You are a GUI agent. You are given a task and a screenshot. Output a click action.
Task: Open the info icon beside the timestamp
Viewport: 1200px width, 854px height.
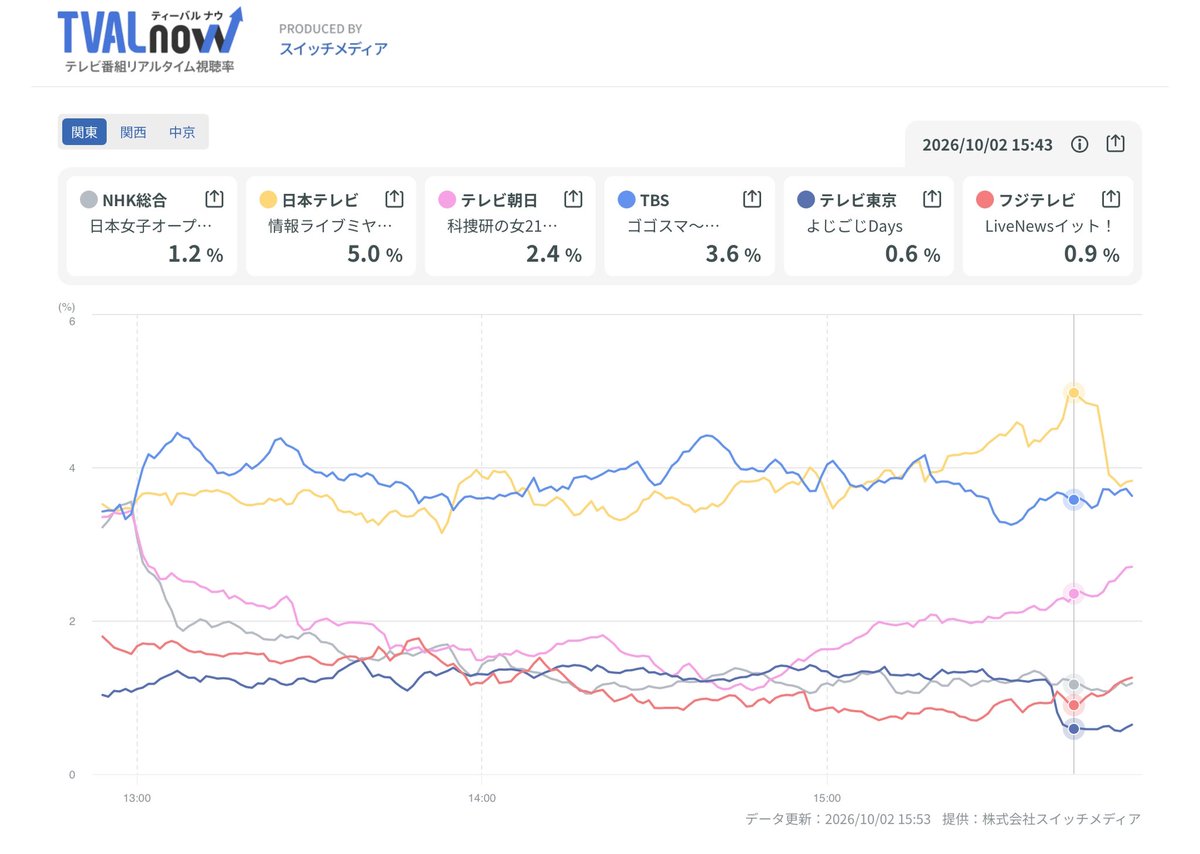[x=1079, y=144]
